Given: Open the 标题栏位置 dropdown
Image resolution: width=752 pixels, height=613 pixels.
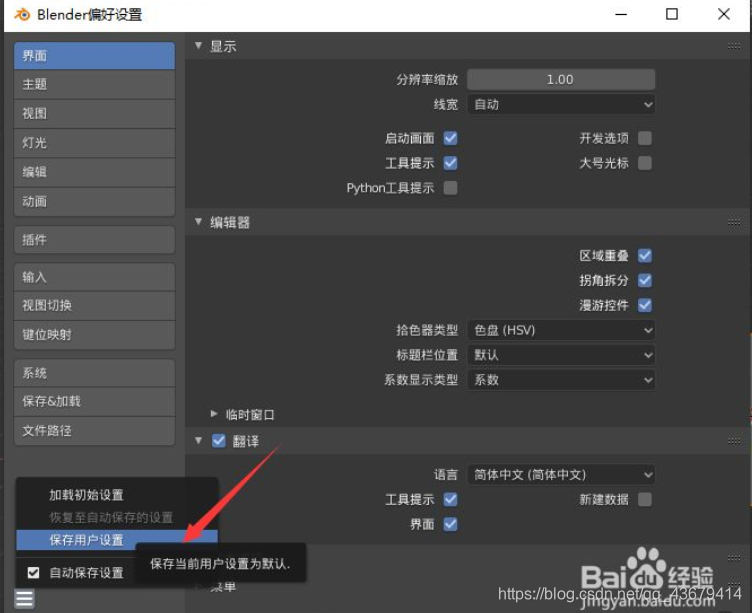Looking at the screenshot, I should tap(561, 355).
